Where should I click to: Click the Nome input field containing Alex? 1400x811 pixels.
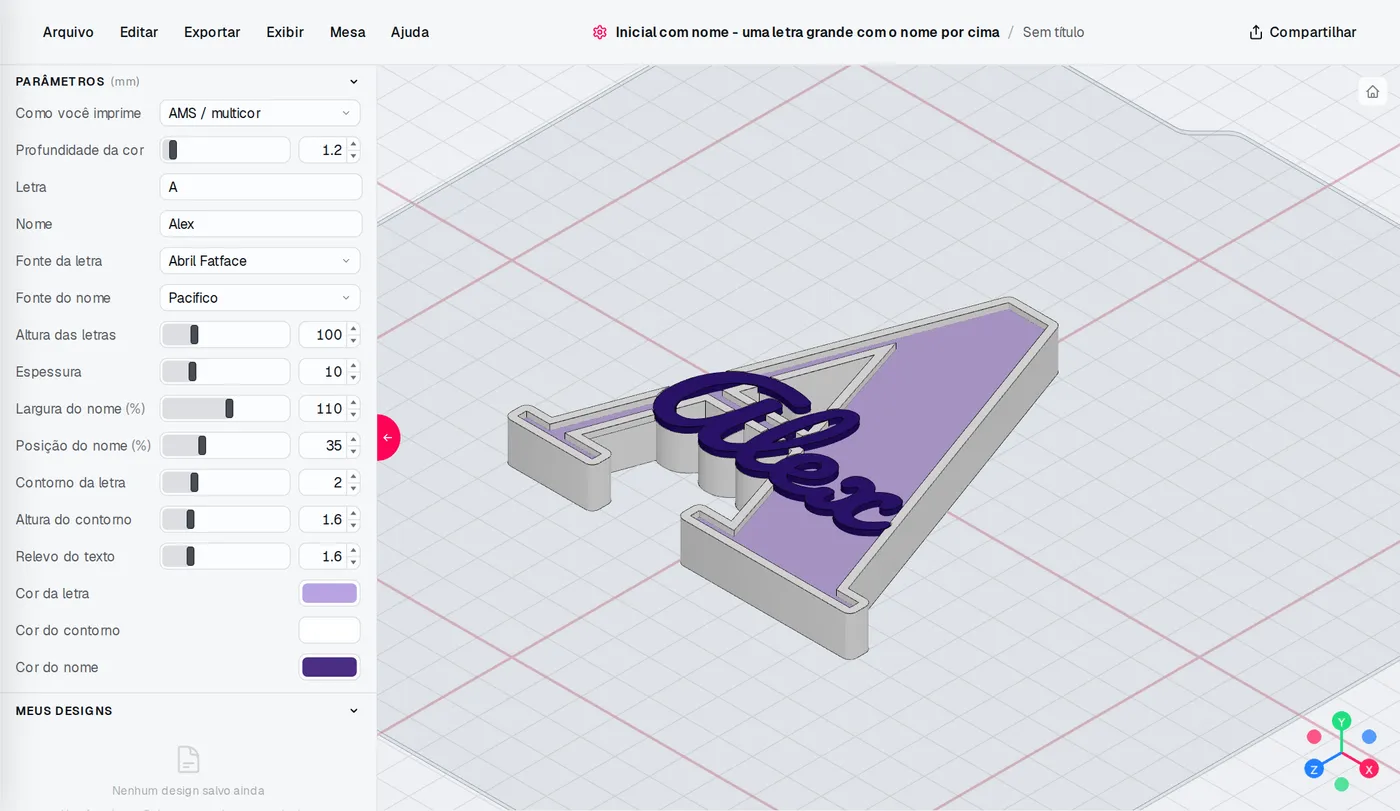pos(260,224)
